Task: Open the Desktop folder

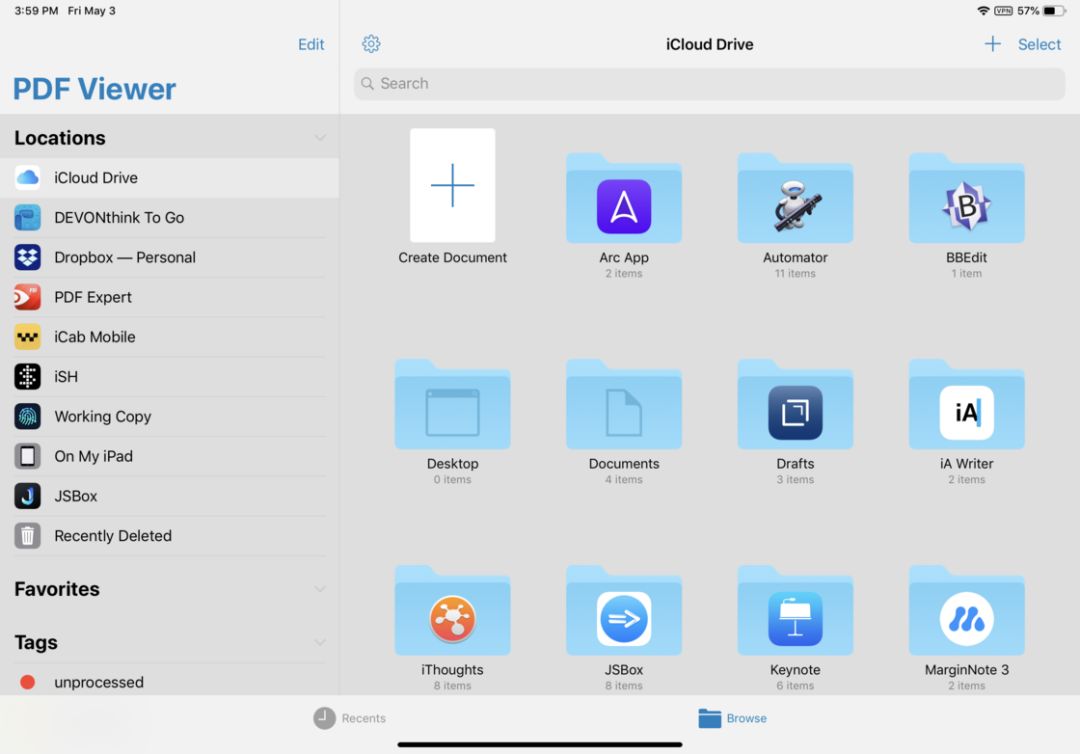Action: pos(453,404)
